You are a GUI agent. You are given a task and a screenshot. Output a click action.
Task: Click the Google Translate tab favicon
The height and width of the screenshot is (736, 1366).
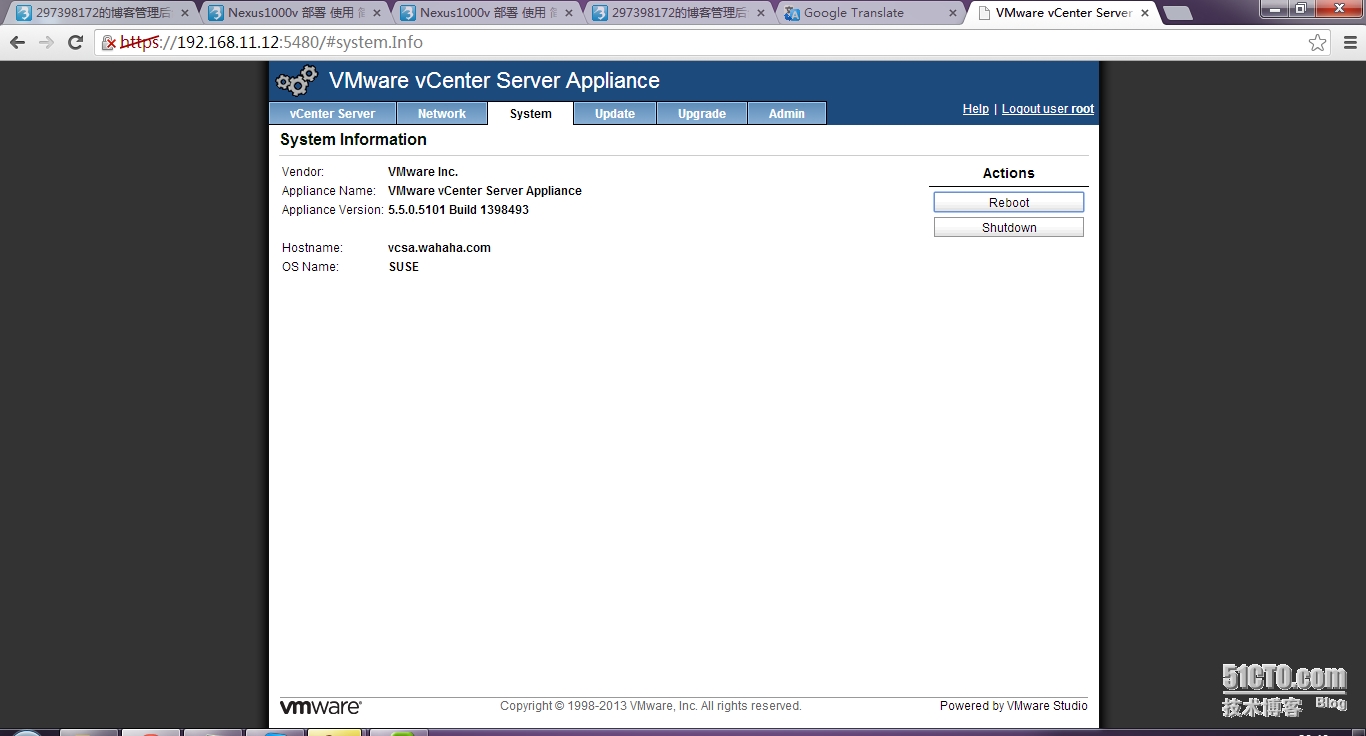pos(792,13)
